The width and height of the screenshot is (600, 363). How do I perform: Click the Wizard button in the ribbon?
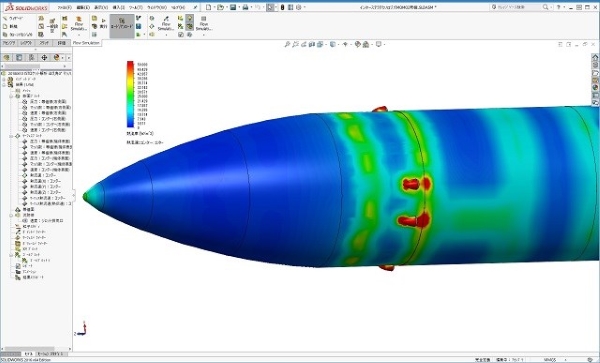click(13, 18)
